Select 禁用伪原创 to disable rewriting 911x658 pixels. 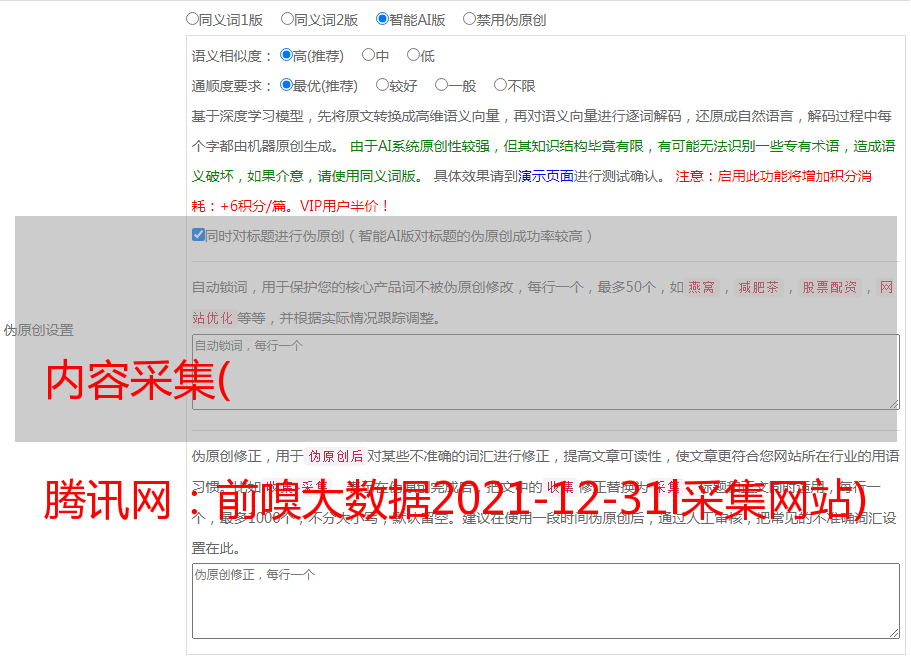pos(469,19)
